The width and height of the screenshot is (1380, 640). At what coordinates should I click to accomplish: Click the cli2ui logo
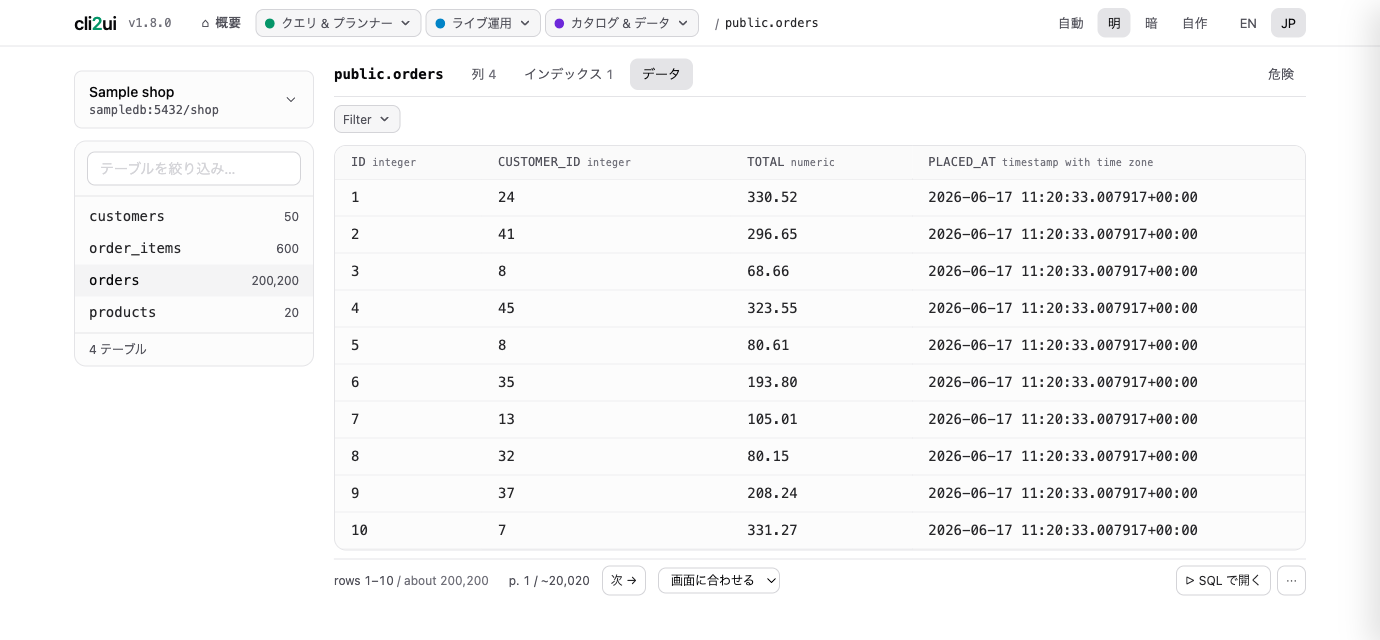click(x=95, y=23)
